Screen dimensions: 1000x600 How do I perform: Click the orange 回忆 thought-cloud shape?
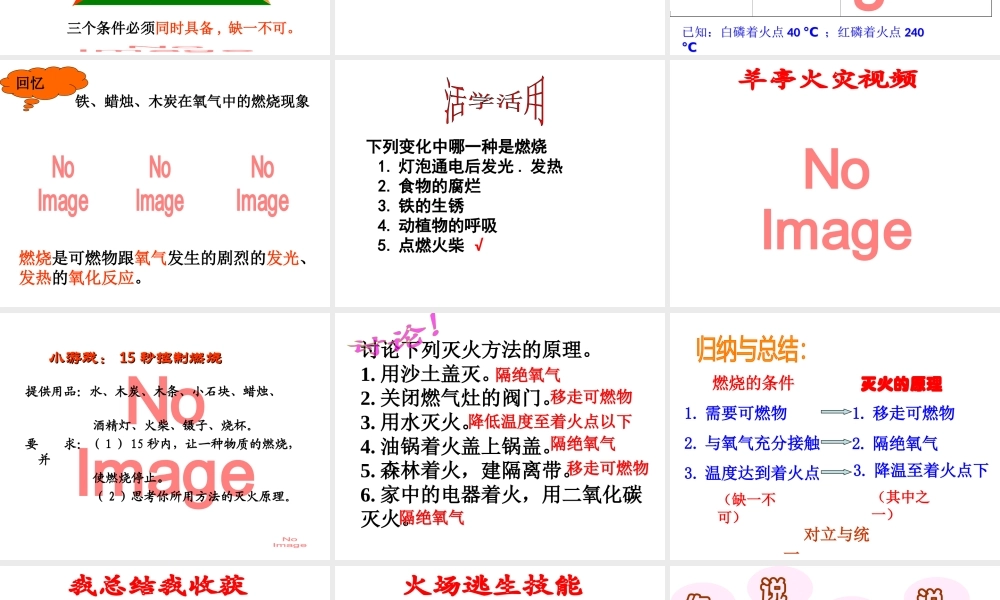click(x=43, y=87)
